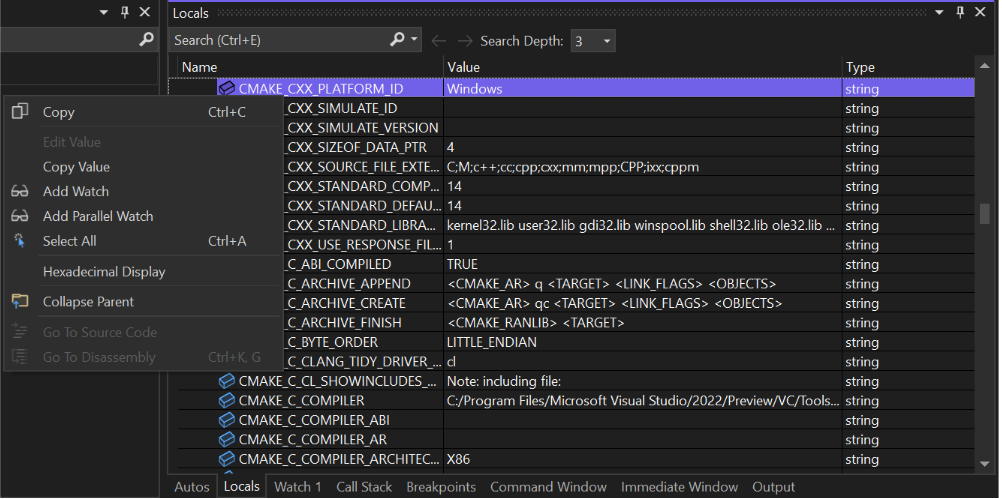Expand the search options dropdown beside magnifier
The height and width of the screenshot is (499, 1002).
[x=415, y=40]
